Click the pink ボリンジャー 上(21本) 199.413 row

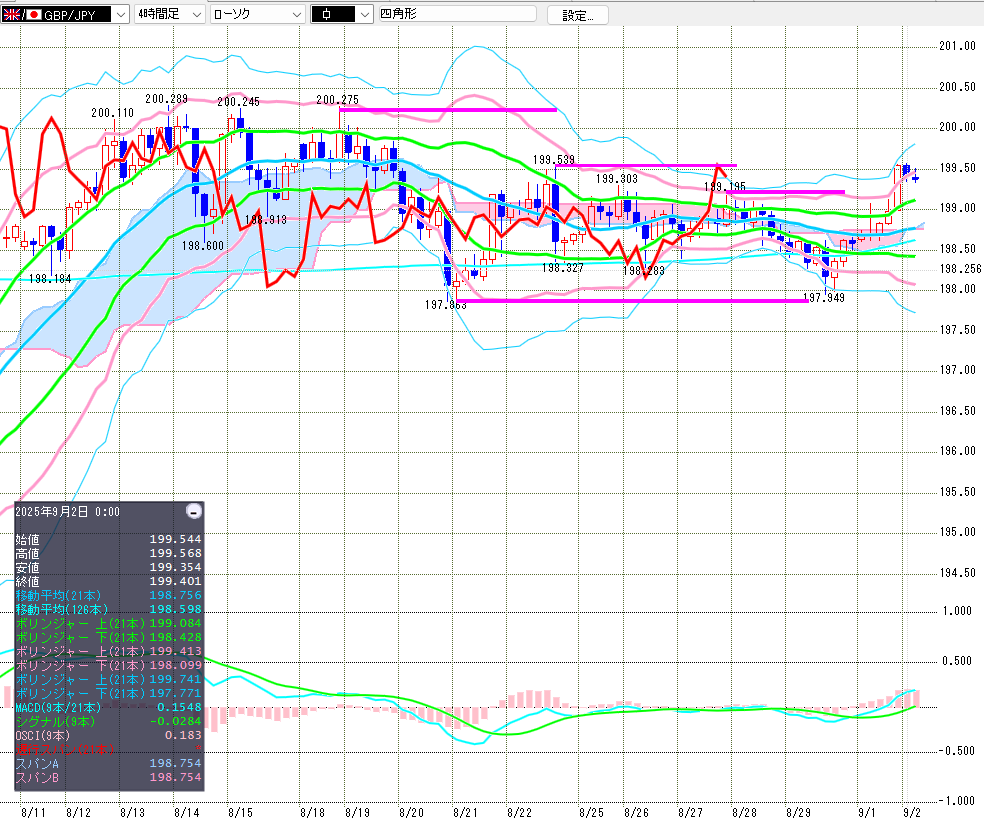[109, 651]
